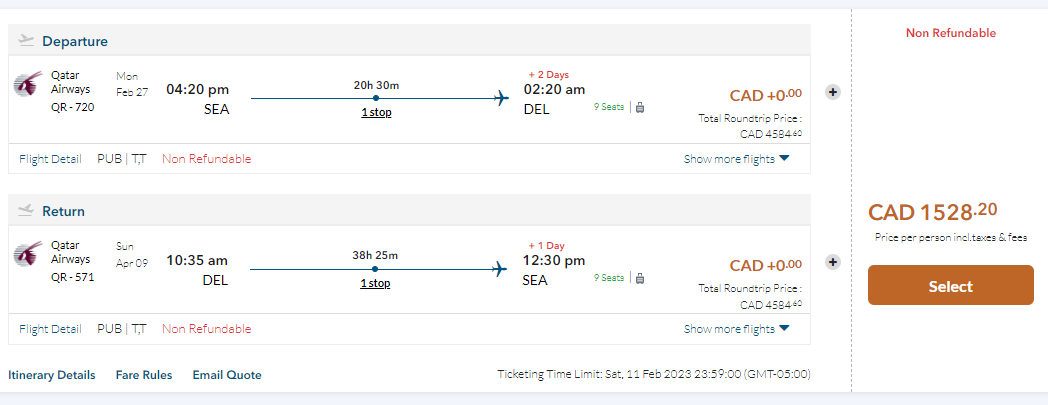Open Flight Detail for the departure flight
Image resolution: width=1048 pixels, height=405 pixels.
(50, 159)
